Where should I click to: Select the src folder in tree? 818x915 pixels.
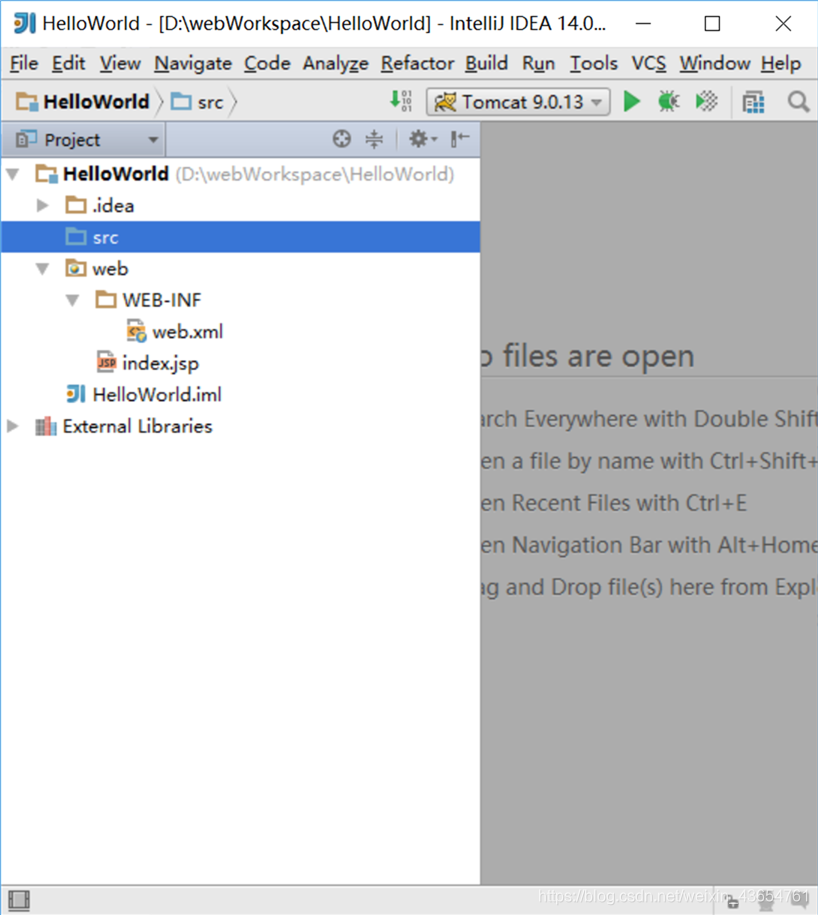click(x=240, y=237)
